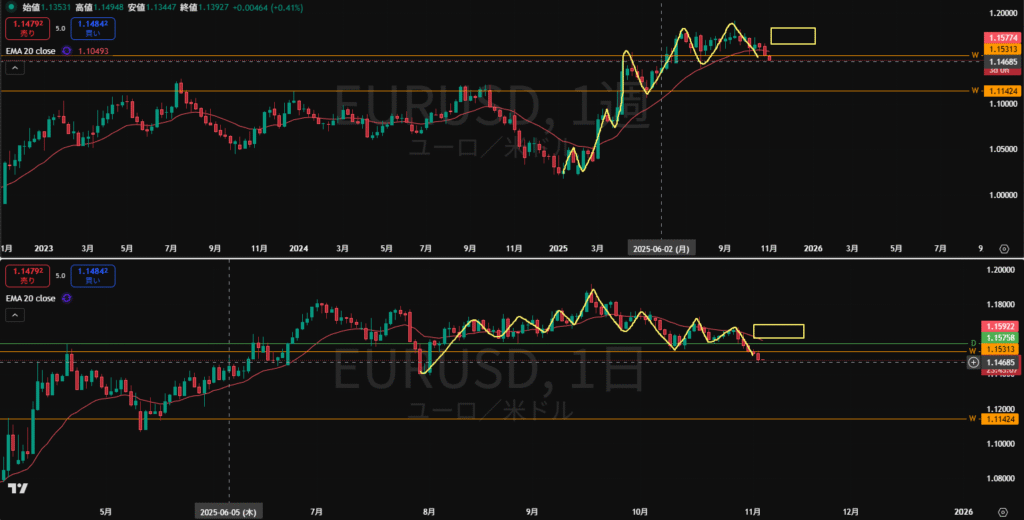This screenshot has width=1024, height=520.
Task: Collapse the daily chart indicator legend
Action: (x=15, y=315)
